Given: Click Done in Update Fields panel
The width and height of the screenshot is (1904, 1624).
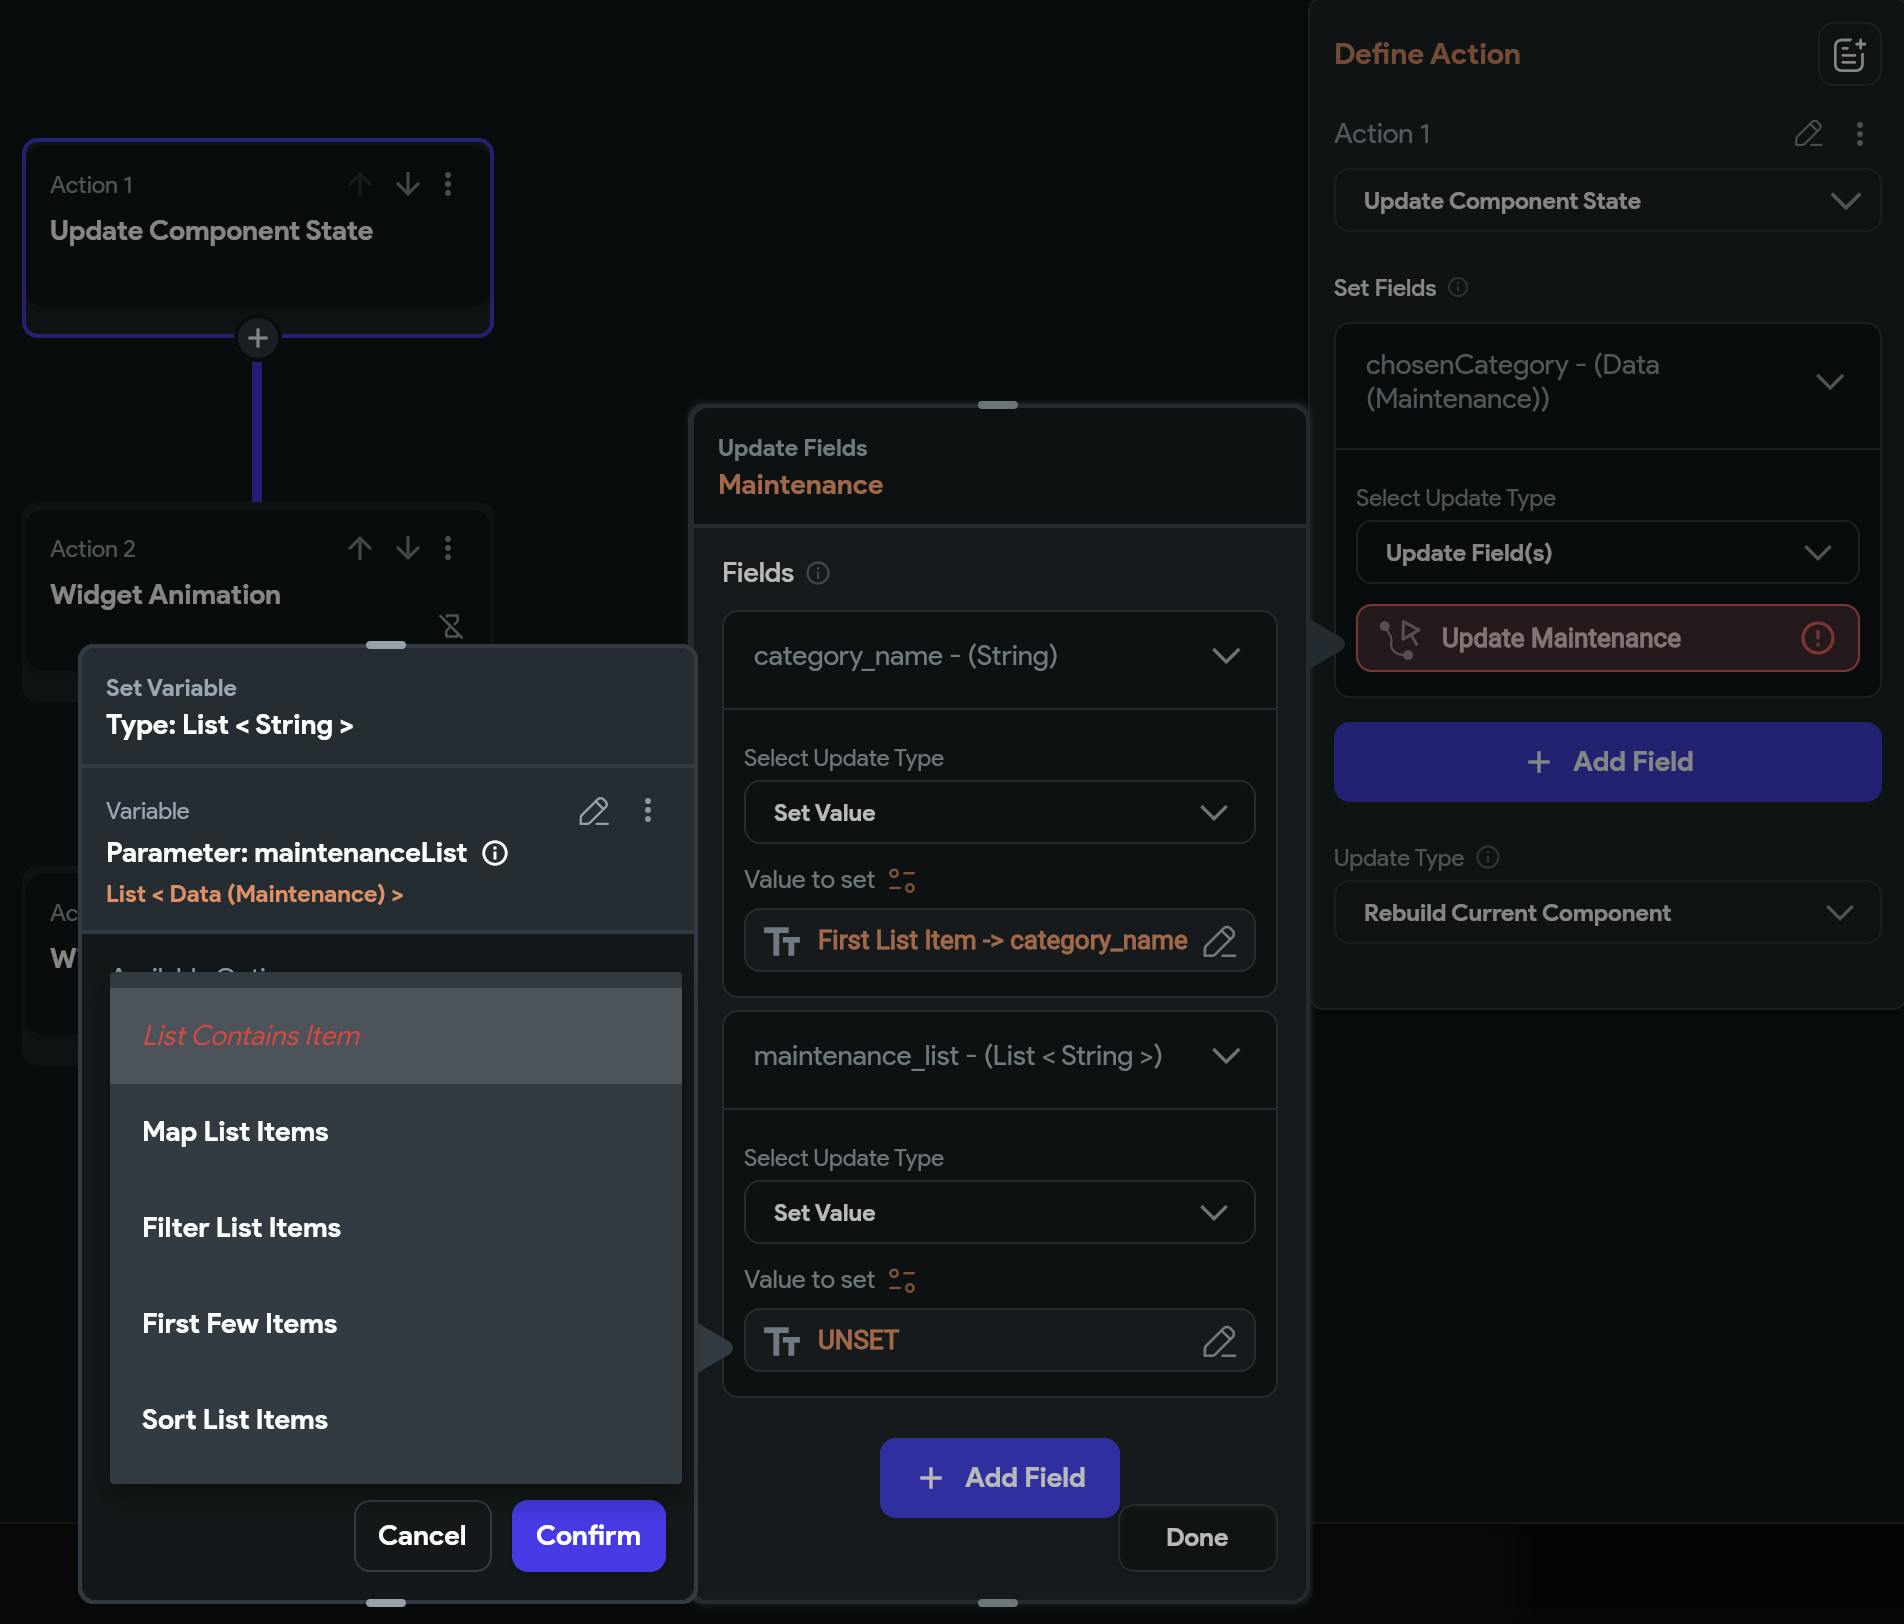Looking at the screenshot, I should [x=1196, y=1538].
